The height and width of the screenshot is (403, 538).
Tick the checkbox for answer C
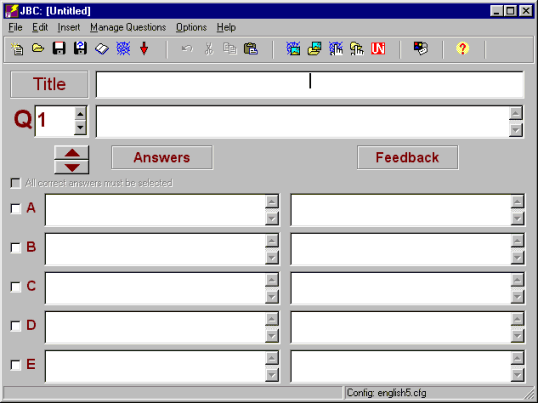pos(15,286)
